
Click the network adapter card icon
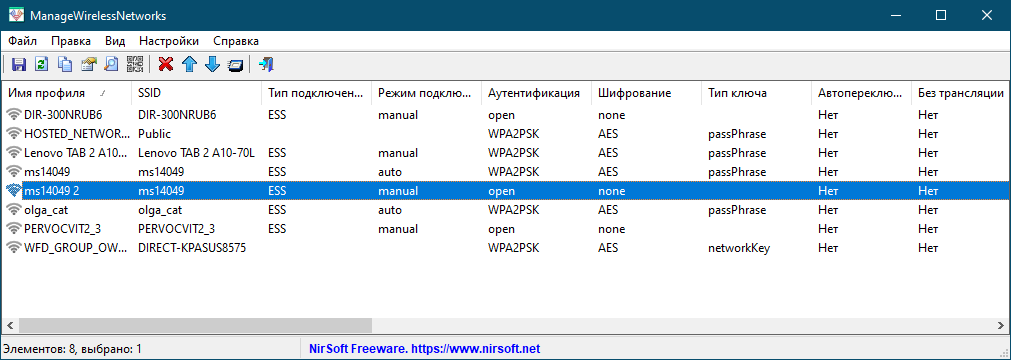coord(235,64)
